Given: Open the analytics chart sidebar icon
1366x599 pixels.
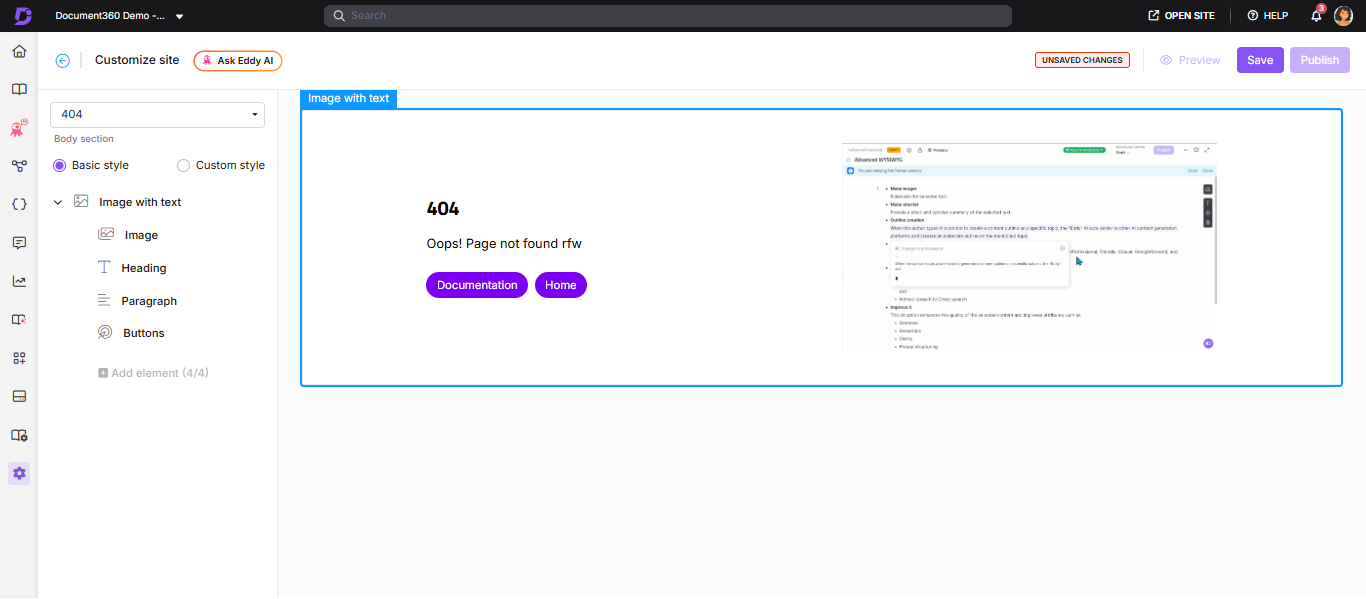Looking at the screenshot, I should (19, 281).
